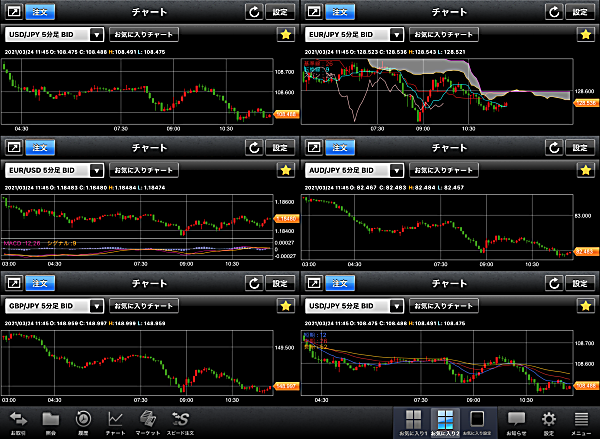Open the gear 設定 icon in bottom bar

point(549,423)
